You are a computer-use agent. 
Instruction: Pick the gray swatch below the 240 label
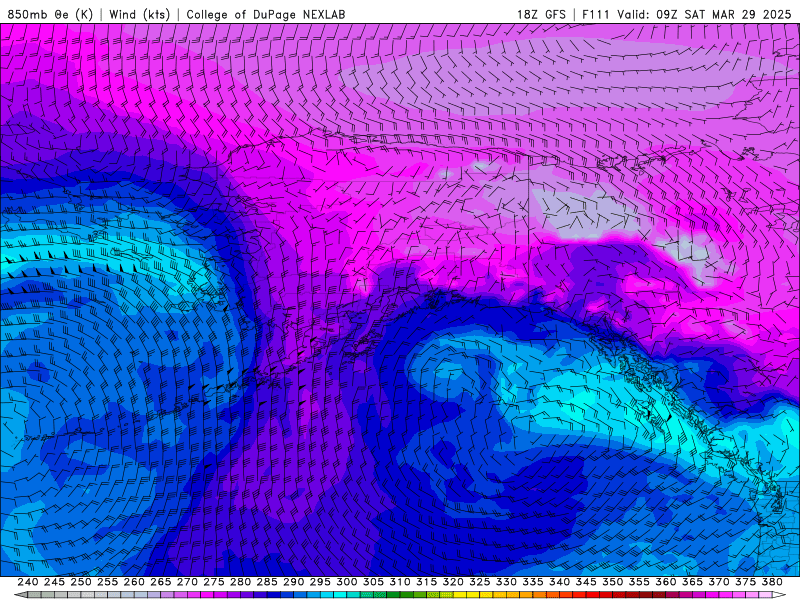[x=34, y=594]
